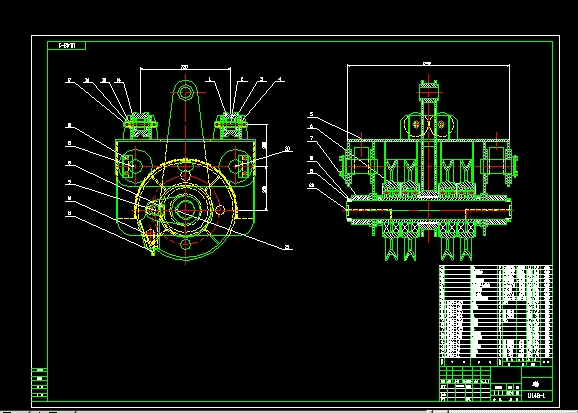Click part callout number 4
This screenshot has height=413, width=578.
click(x=280, y=79)
